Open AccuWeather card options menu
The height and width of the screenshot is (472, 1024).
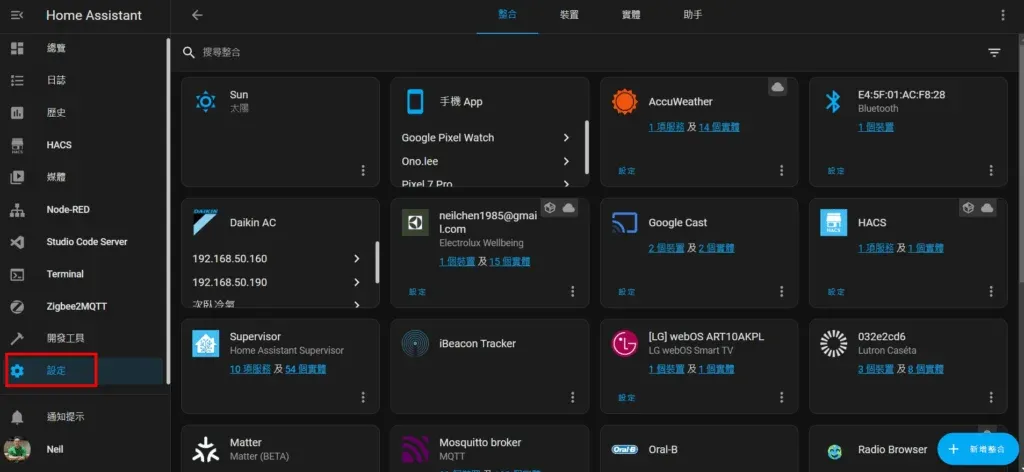[781, 170]
